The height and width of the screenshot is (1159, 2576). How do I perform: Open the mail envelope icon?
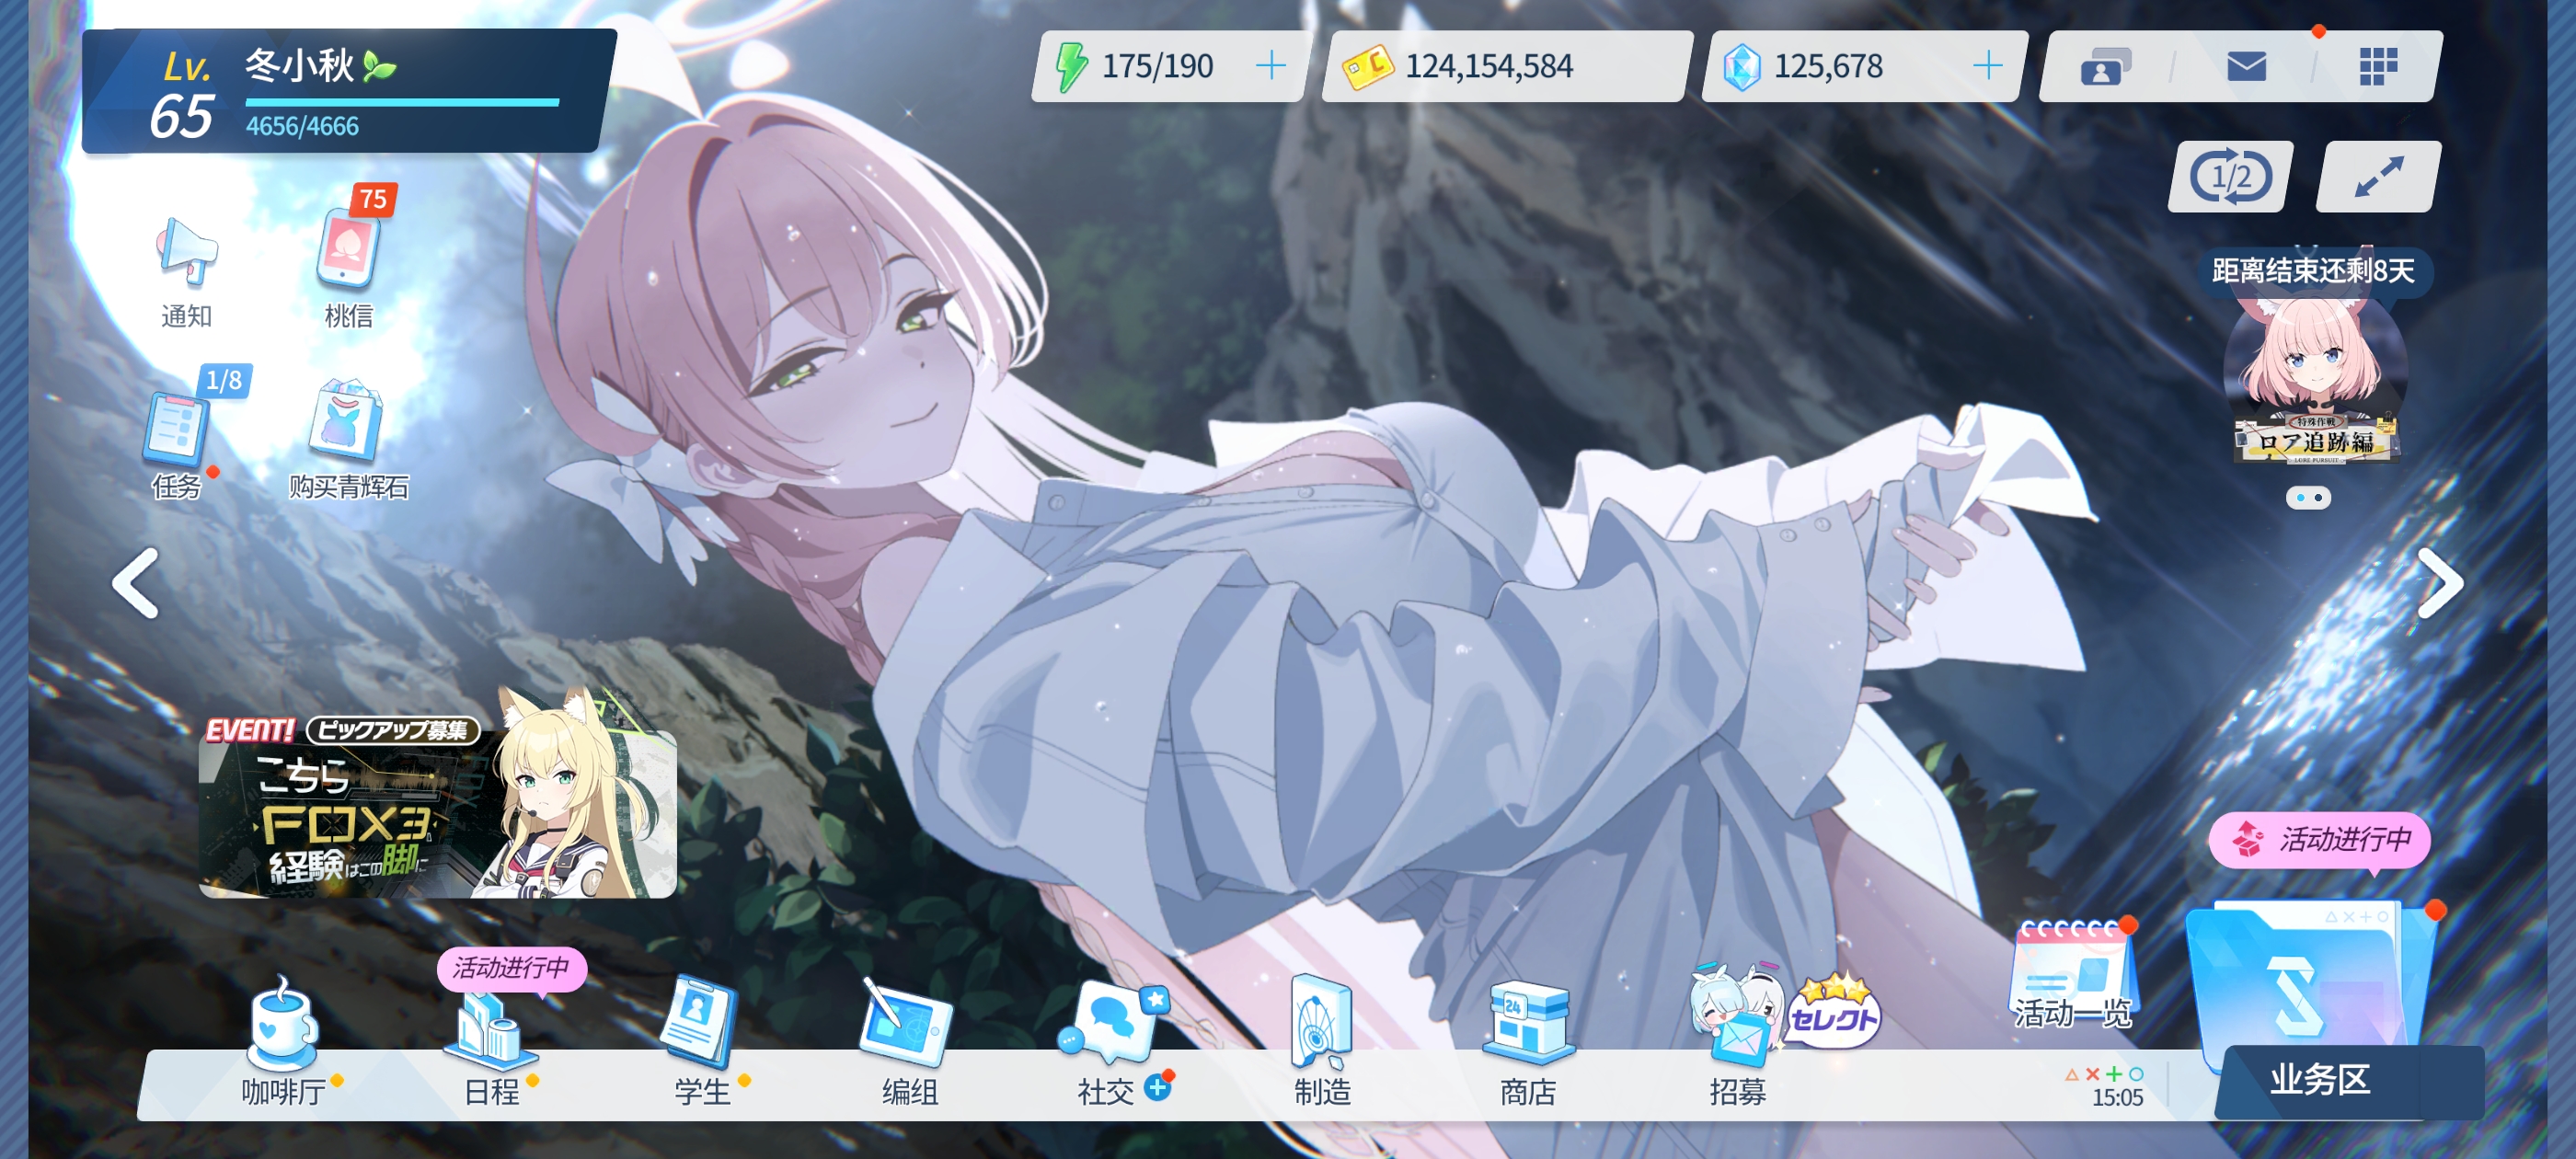click(x=2246, y=67)
